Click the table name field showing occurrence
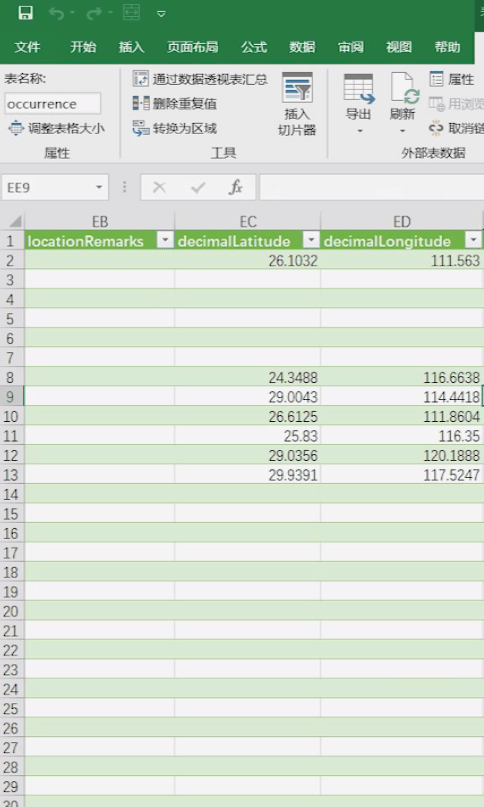Viewport: 484px width, 807px height. tap(53, 103)
